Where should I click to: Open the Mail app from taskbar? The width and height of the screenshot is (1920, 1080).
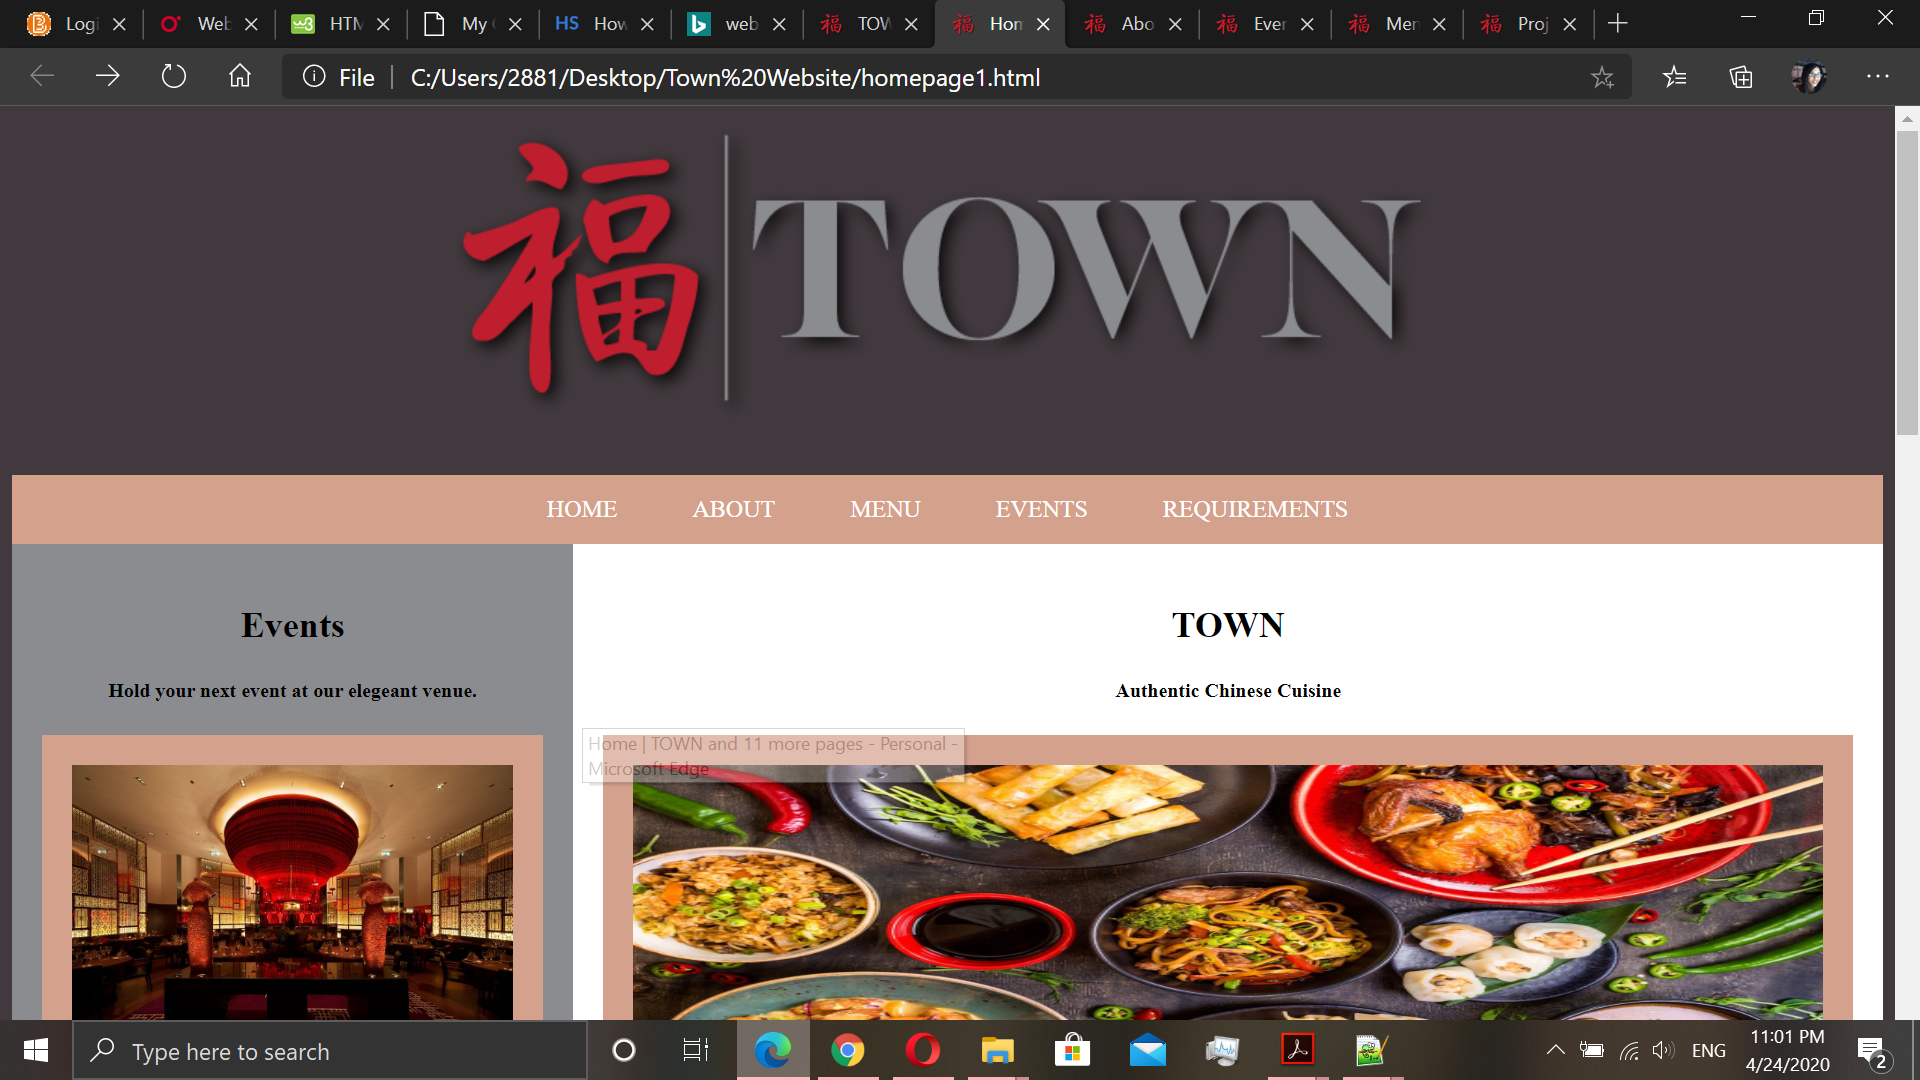[1147, 1050]
